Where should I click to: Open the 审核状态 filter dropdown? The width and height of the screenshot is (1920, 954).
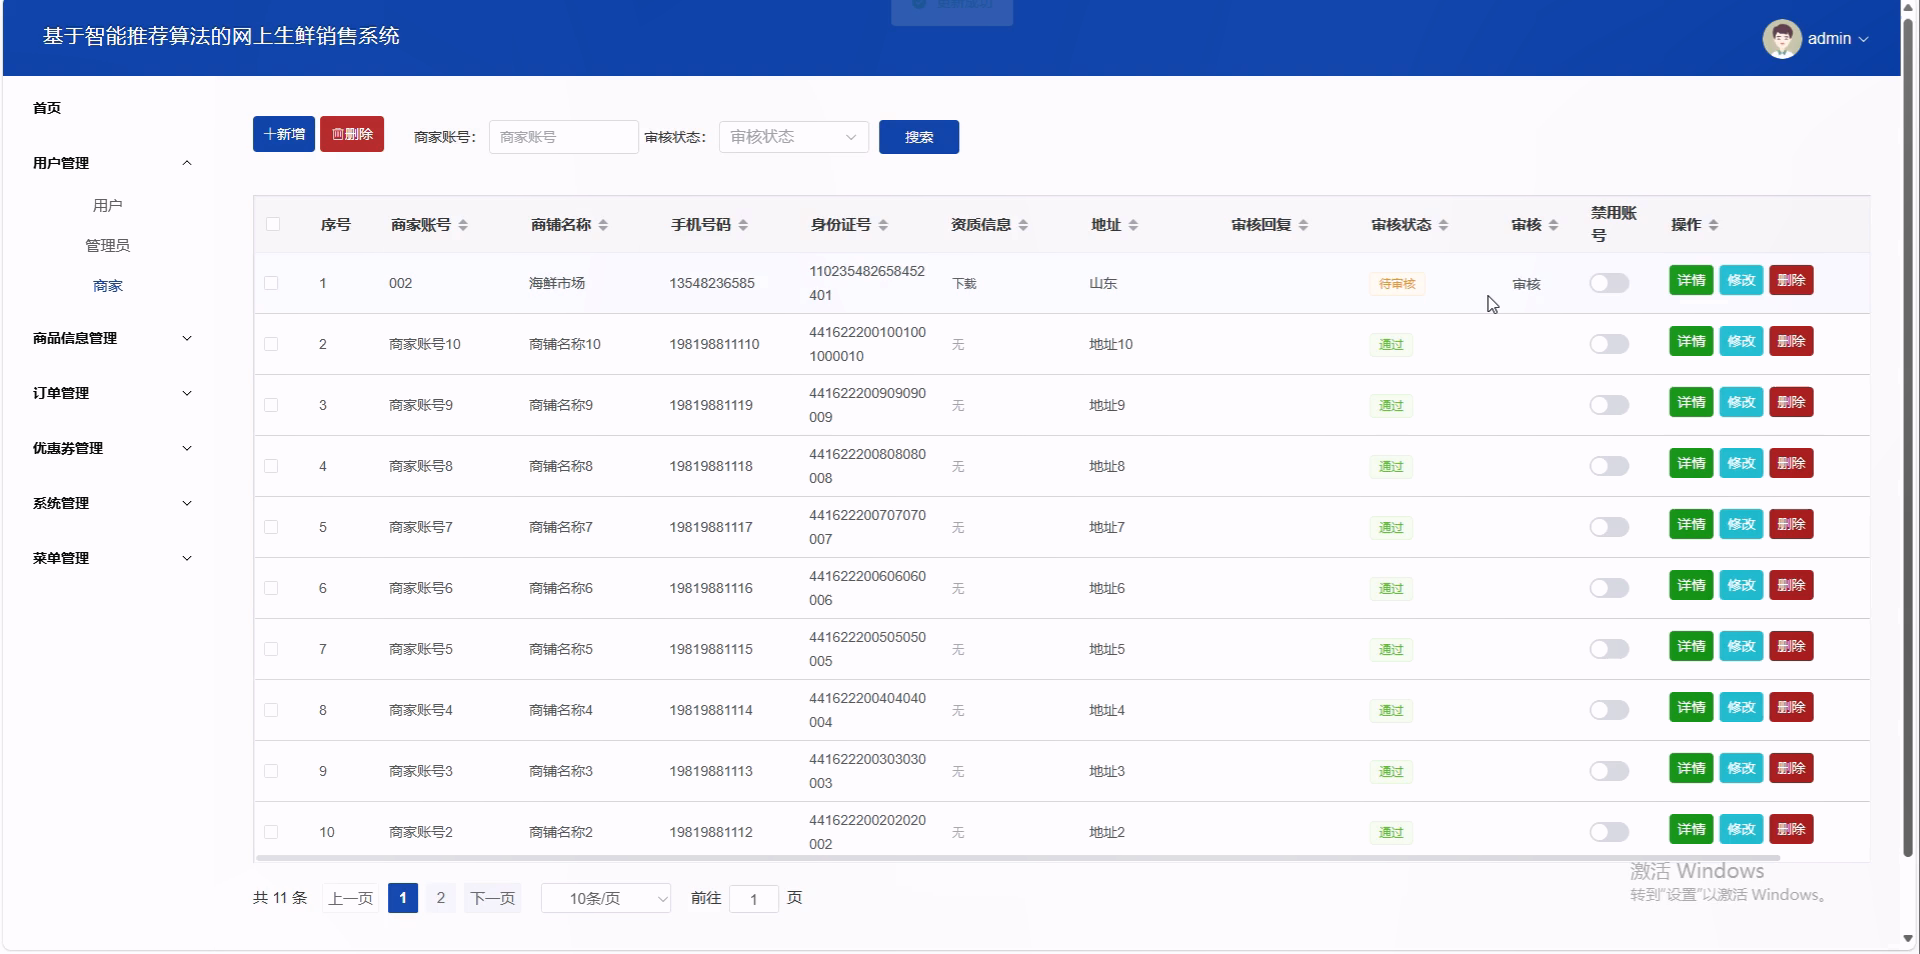794,137
